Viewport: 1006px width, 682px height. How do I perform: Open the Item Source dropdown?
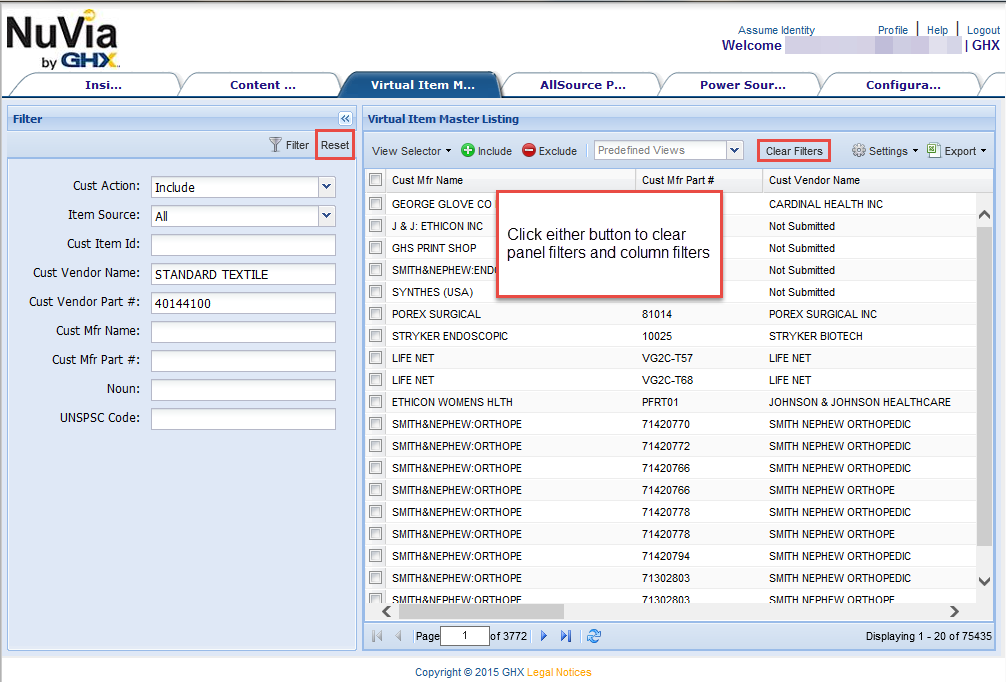(x=327, y=216)
